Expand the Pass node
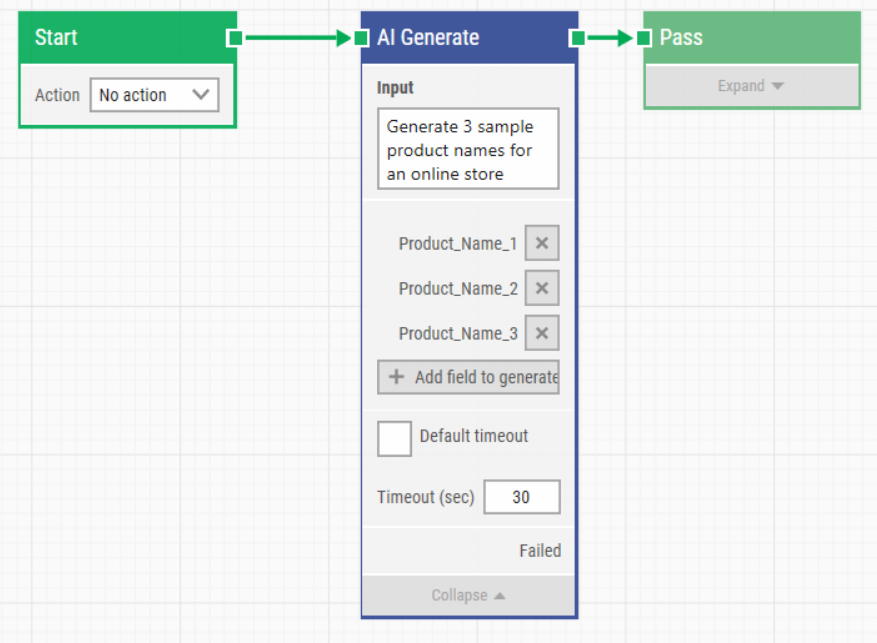The image size is (877, 643). (751, 86)
